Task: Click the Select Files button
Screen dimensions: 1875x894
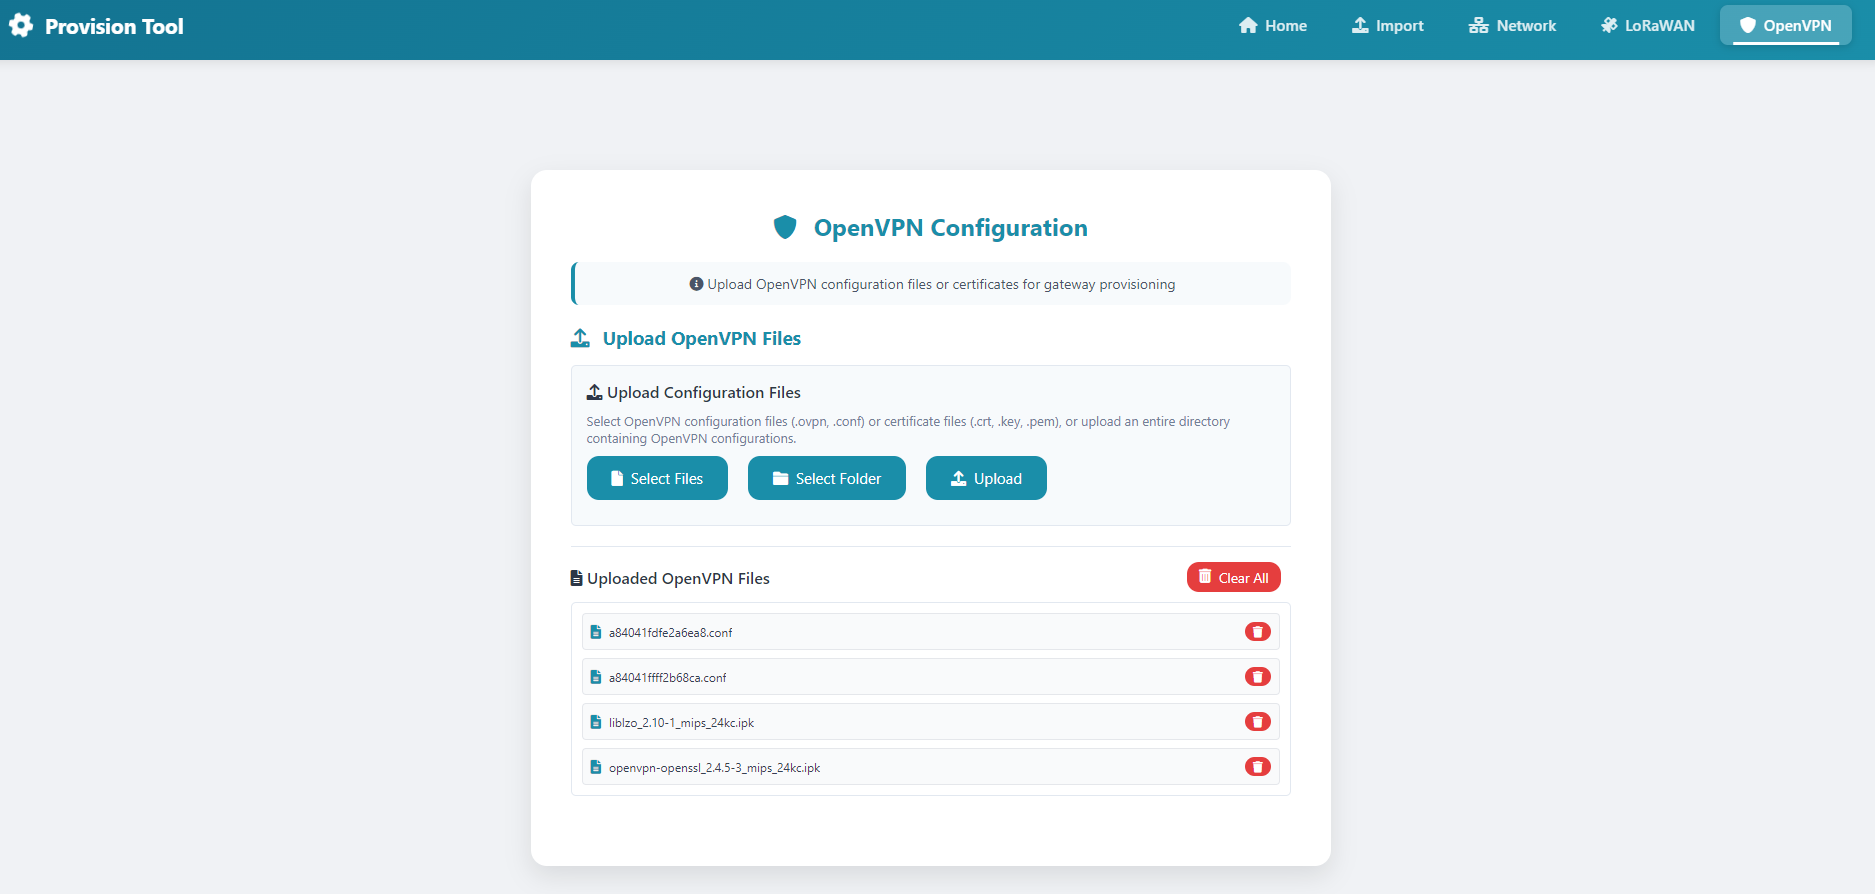Action: (657, 478)
